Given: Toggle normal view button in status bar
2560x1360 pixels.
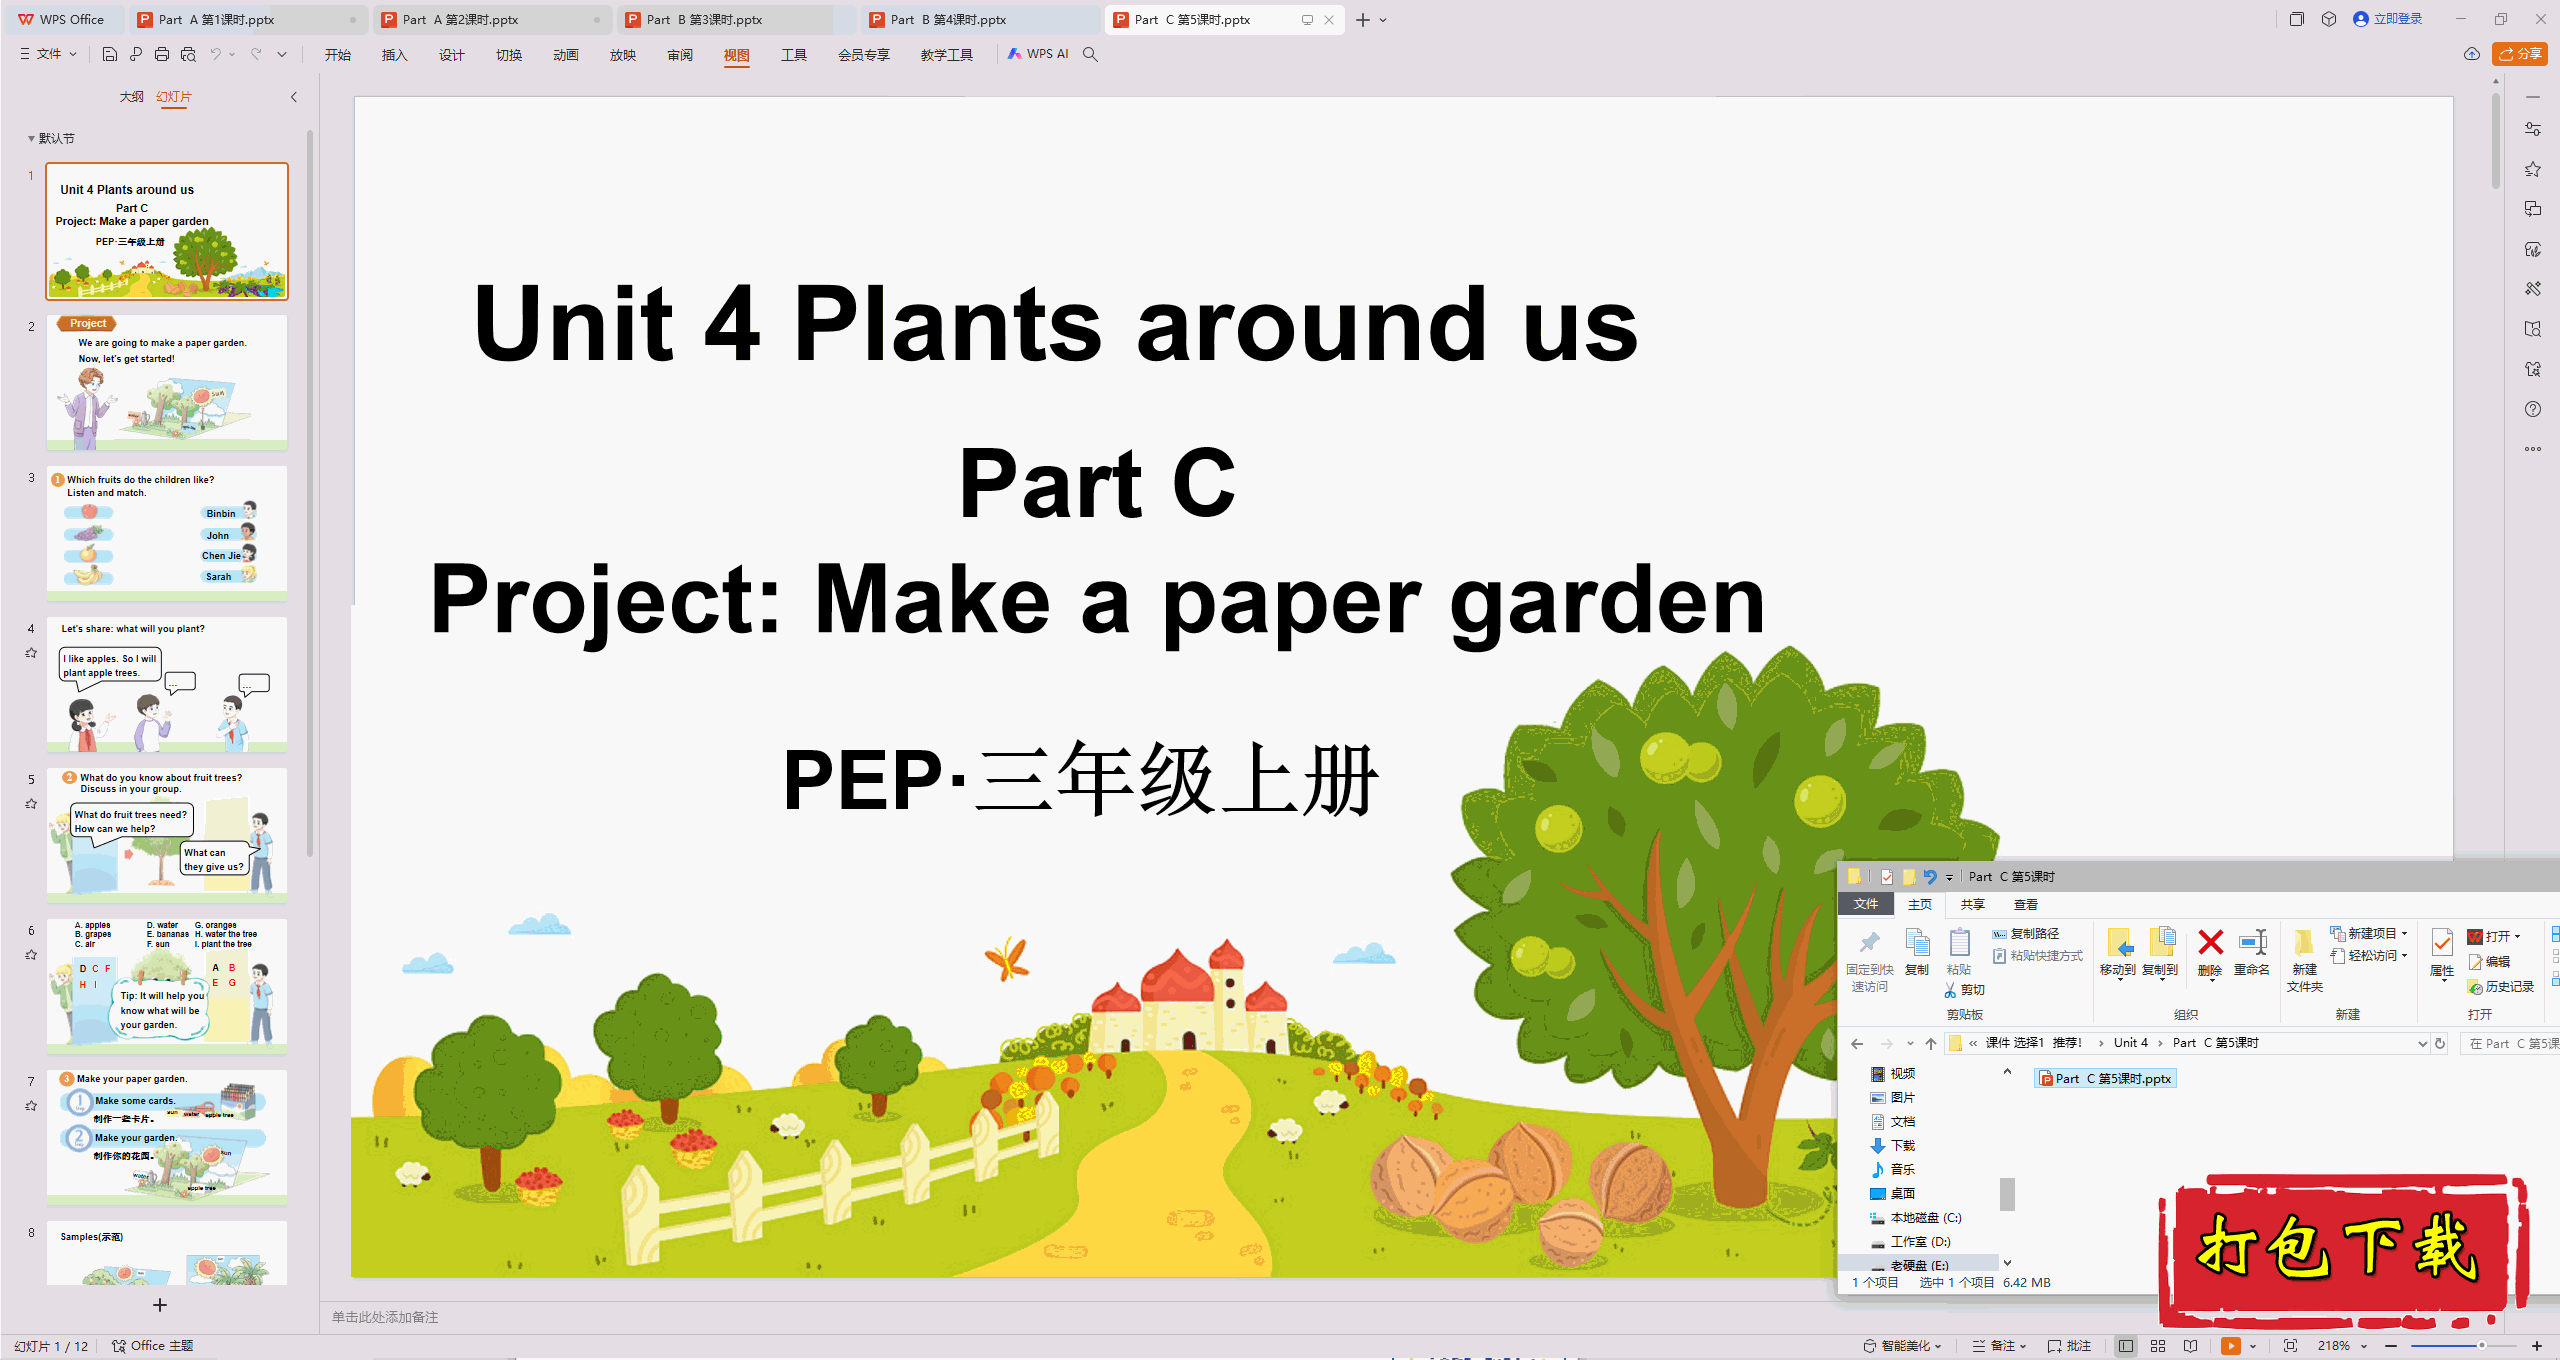Looking at the screenshot, I should point(2125,1346).
